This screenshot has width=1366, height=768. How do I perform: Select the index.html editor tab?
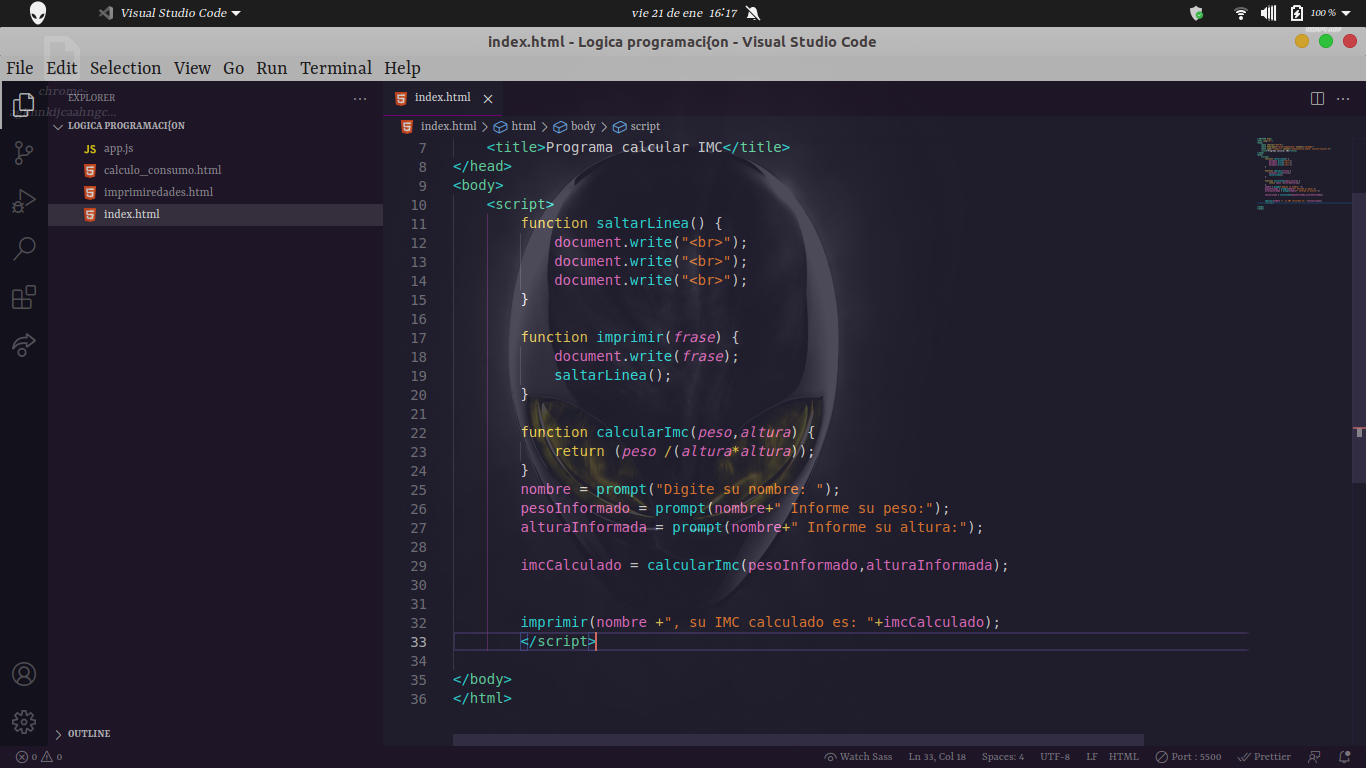click(x=443, y=98)
